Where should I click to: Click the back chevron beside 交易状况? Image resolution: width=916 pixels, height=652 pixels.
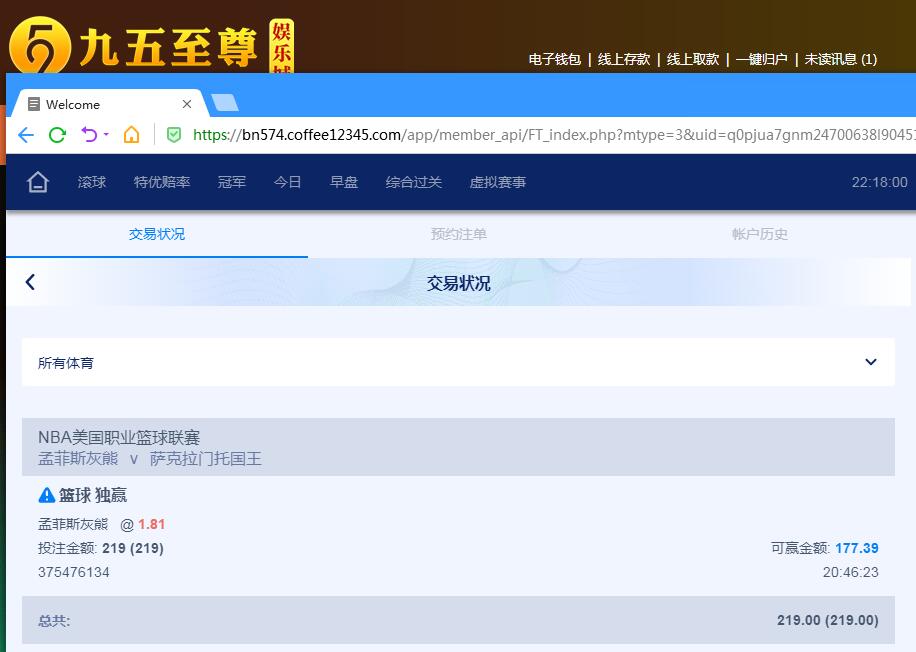(x=30, y=282)
